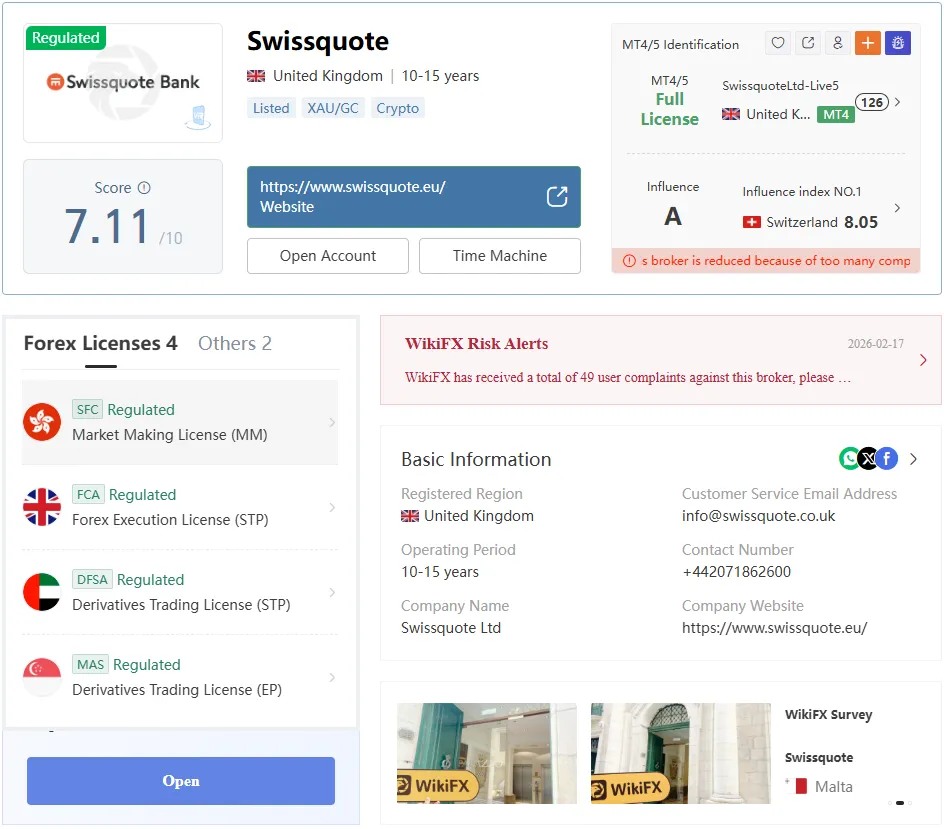Expand the Influence index row arrow
Screen dimensions: 944x829
point(898,208)
